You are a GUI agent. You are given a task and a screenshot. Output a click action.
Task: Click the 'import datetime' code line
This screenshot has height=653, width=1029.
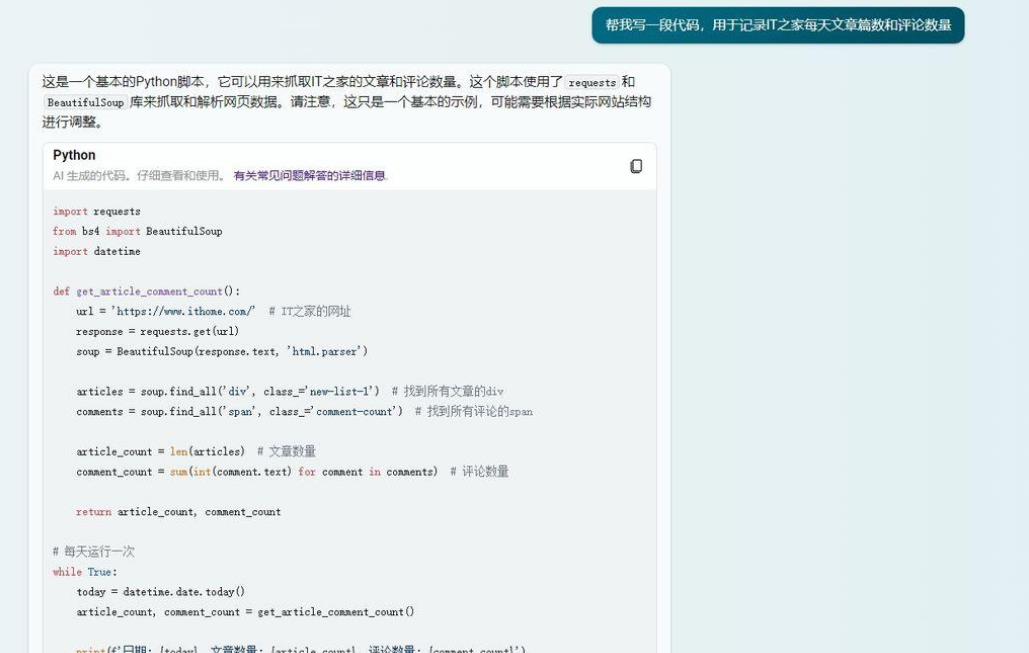pos(97,251)
